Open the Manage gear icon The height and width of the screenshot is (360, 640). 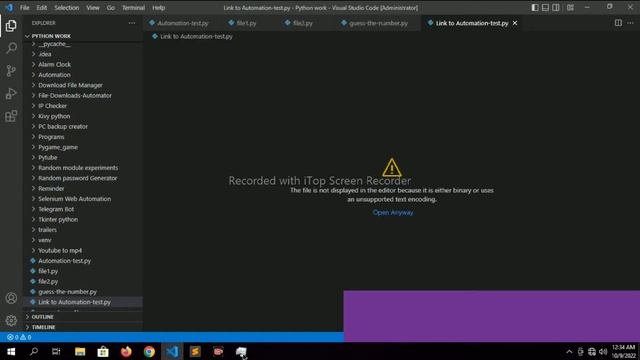coord(11,320)
